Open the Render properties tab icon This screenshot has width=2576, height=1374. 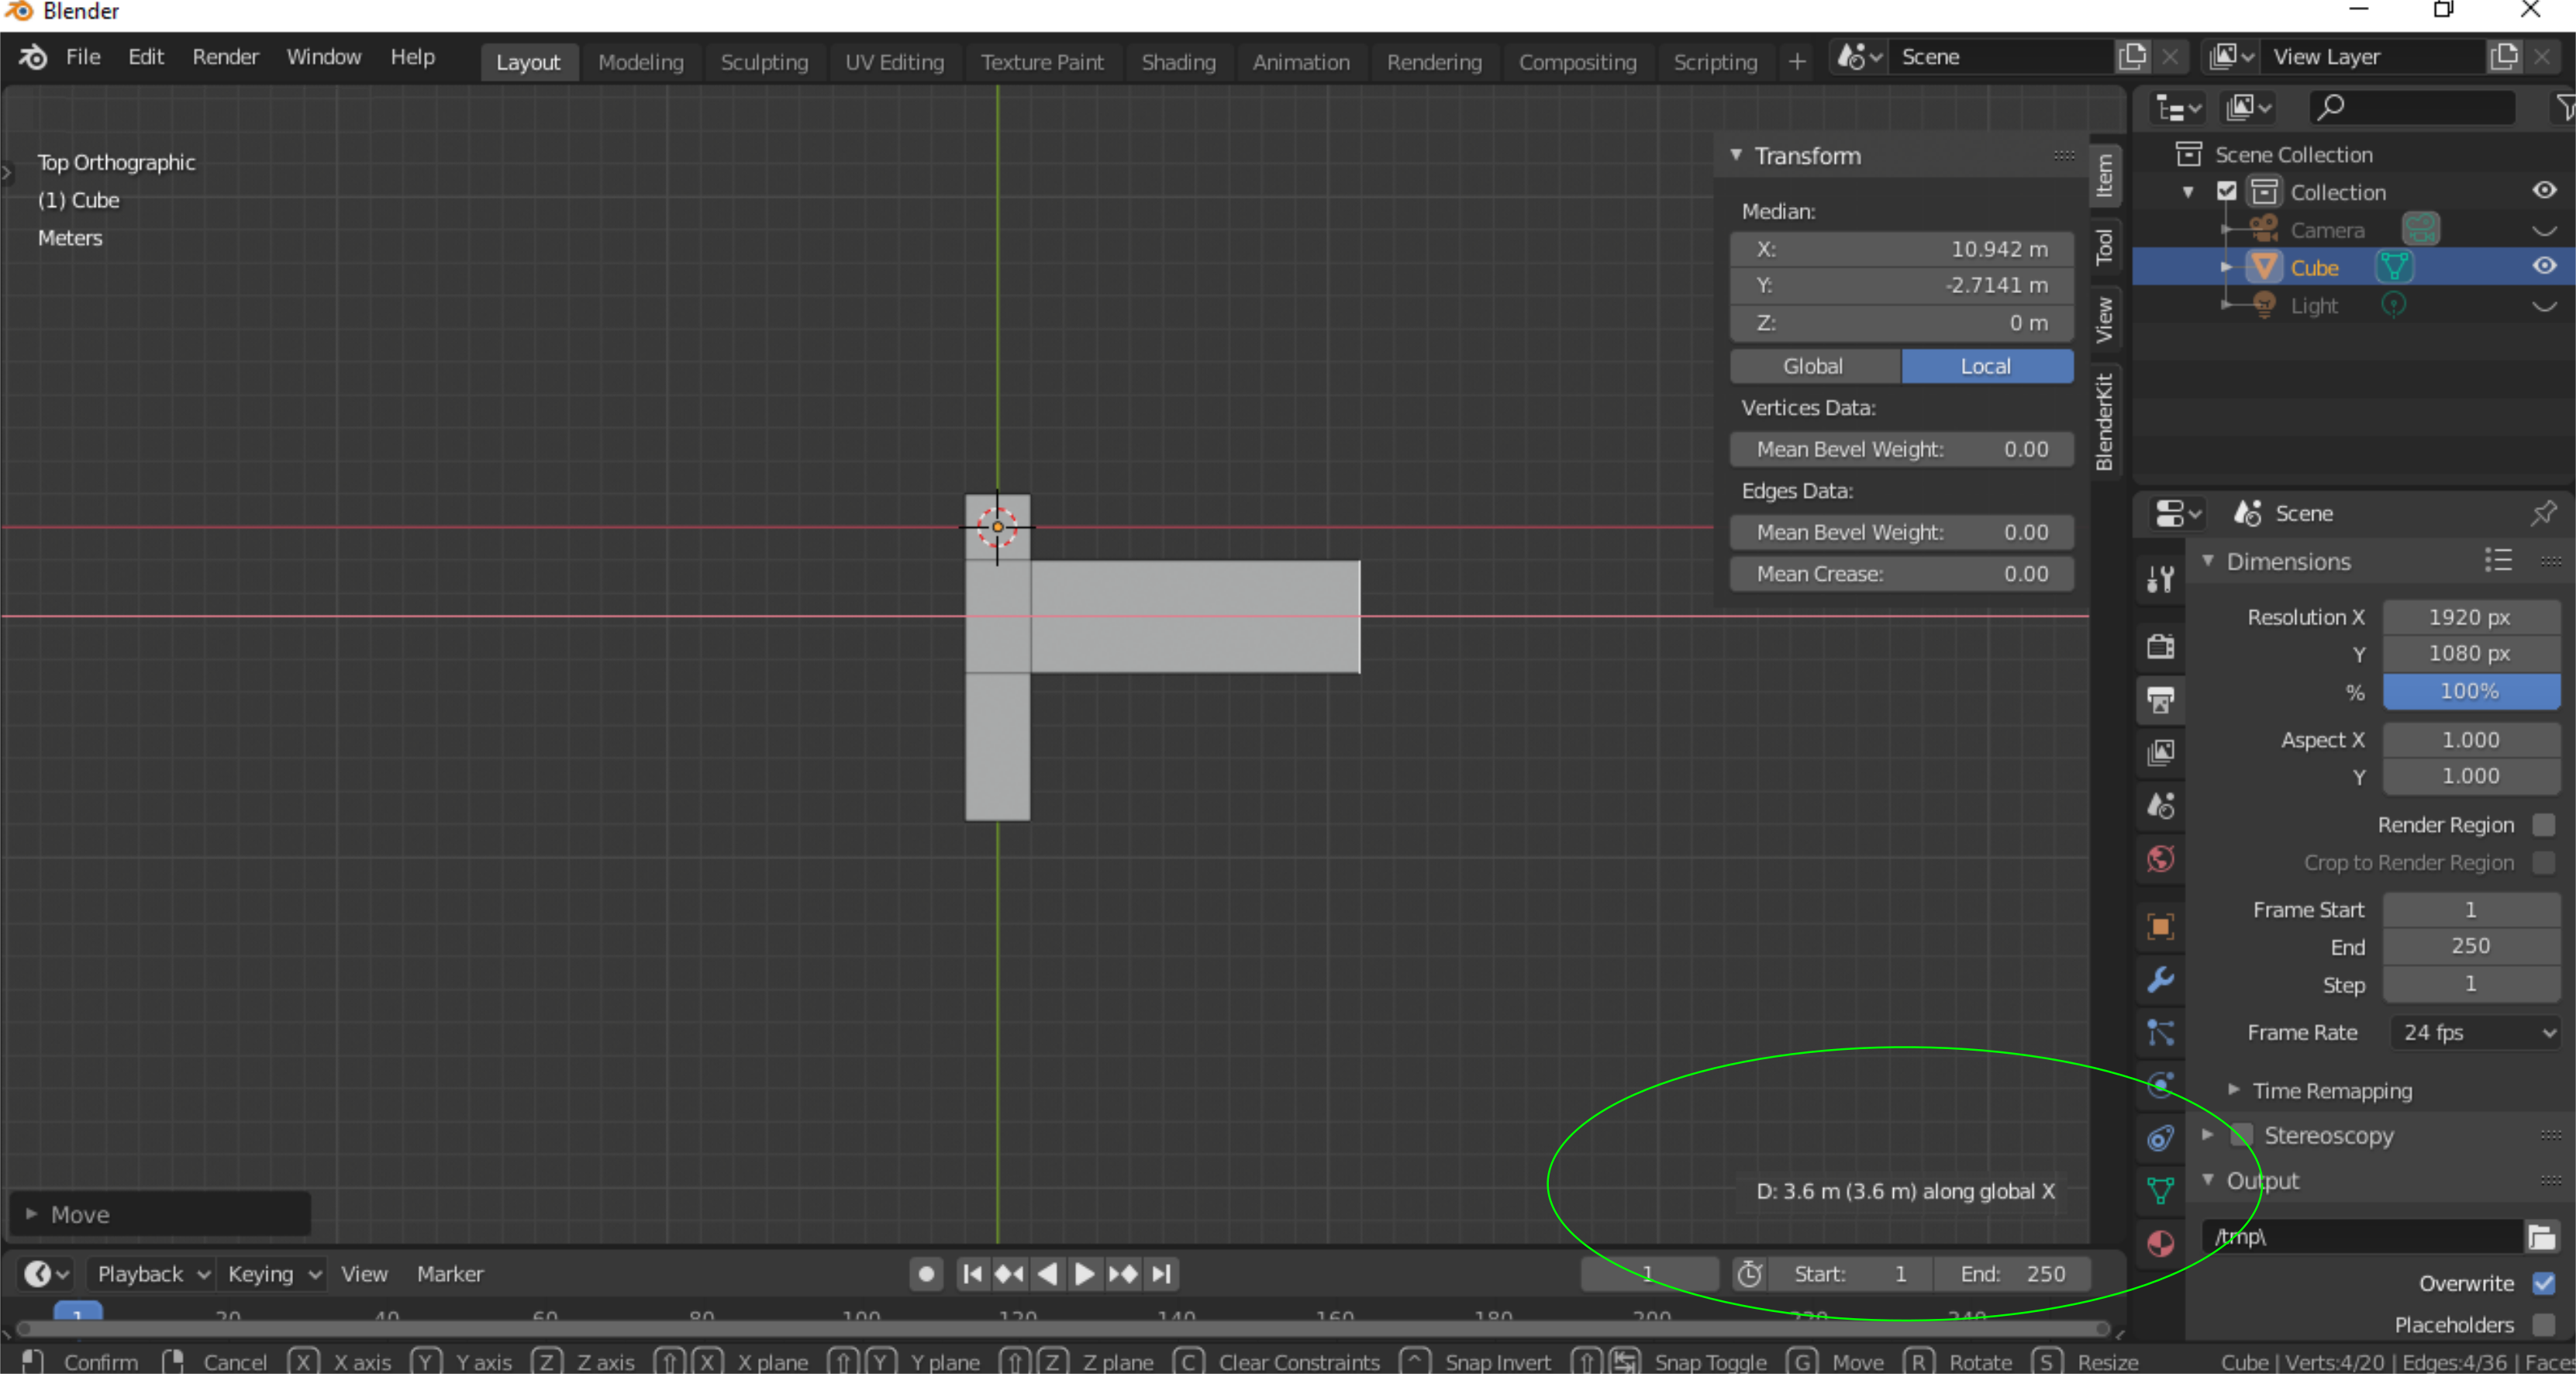[x=2160, y=646]
